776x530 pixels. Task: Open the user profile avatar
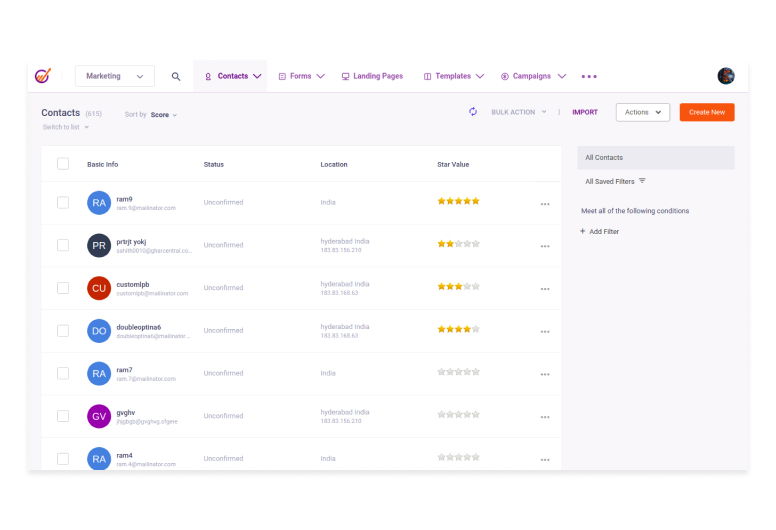click(x=726, y=76)
